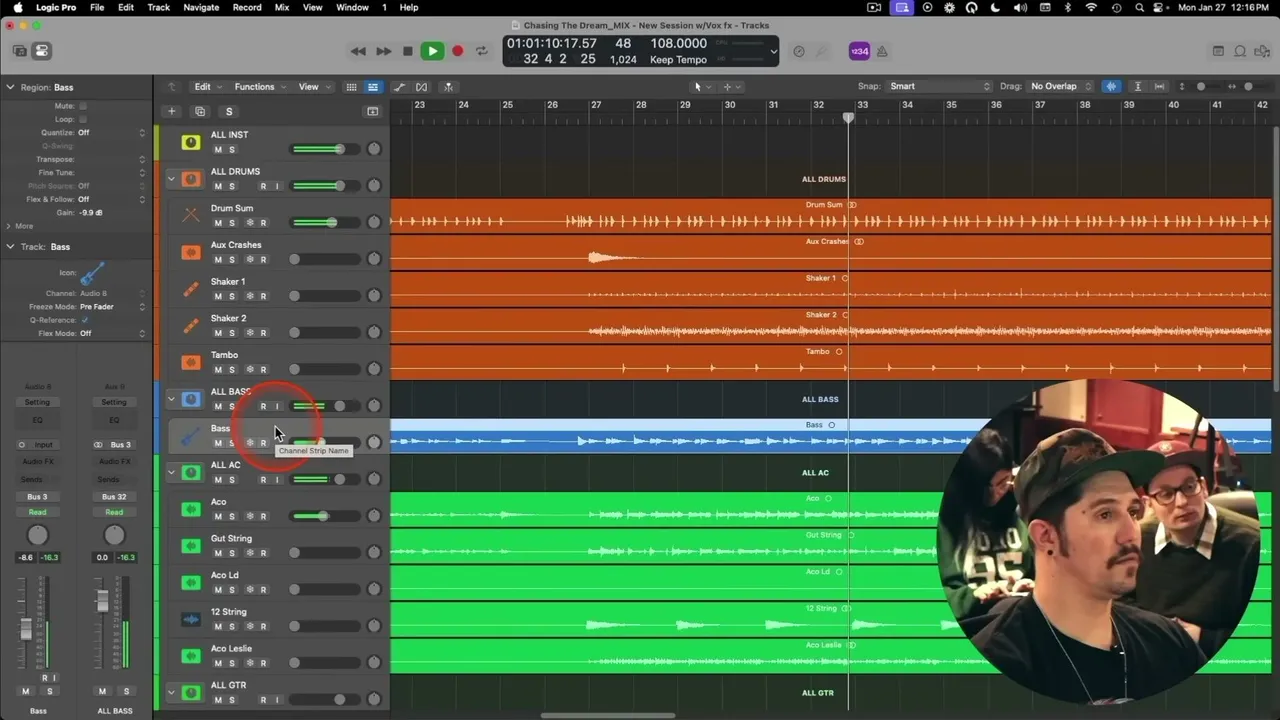
Task: Toggle the Inspector panel button
Action: (x=42, y=51)
